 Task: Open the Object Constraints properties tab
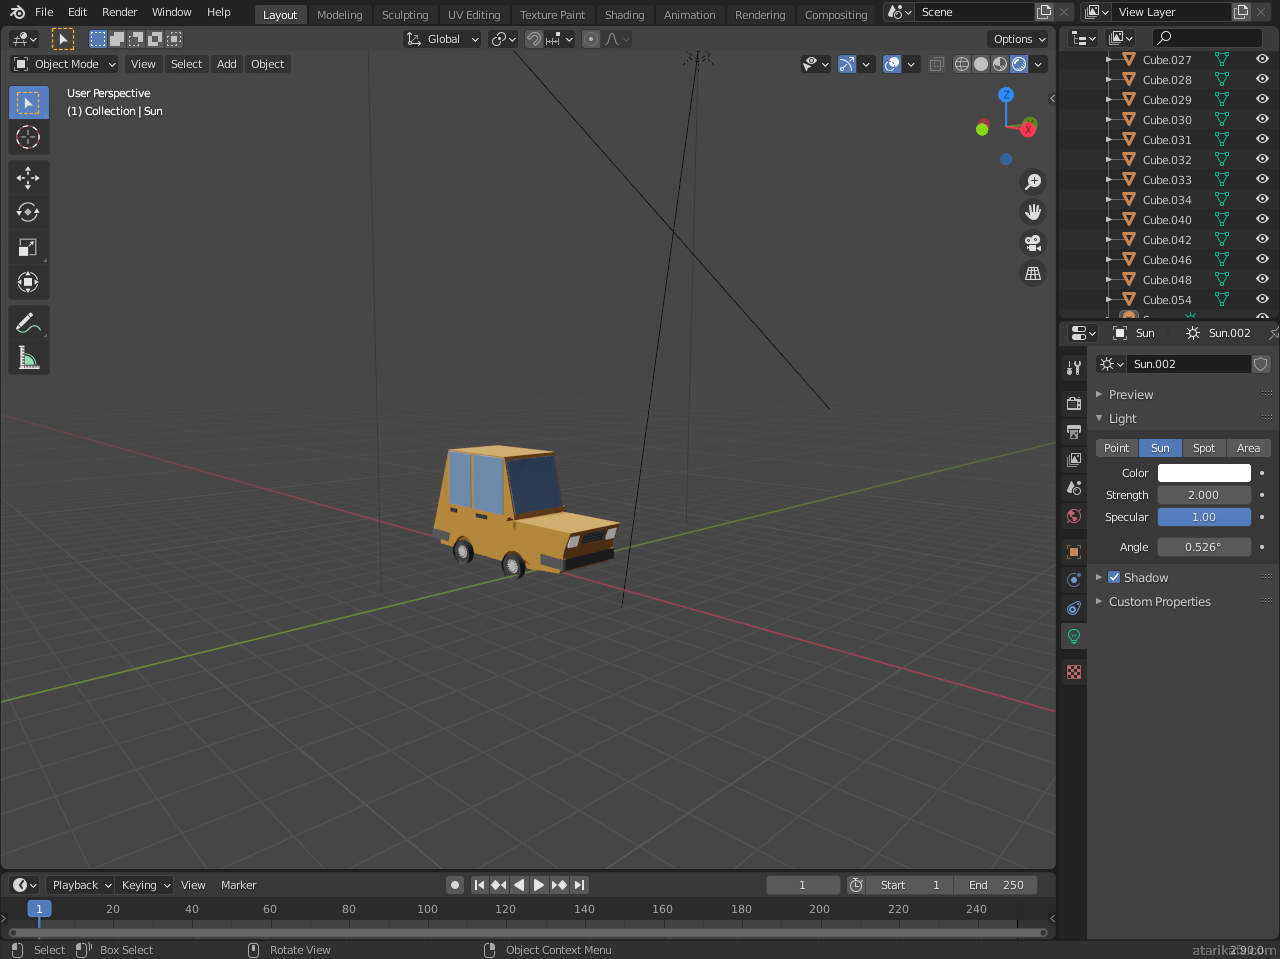click(1074, 608)
